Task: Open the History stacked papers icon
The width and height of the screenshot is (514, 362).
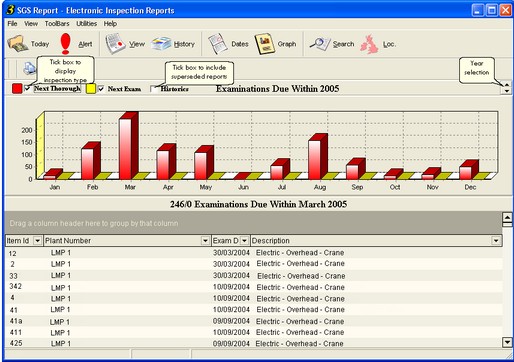Action: tap(161, 44)
